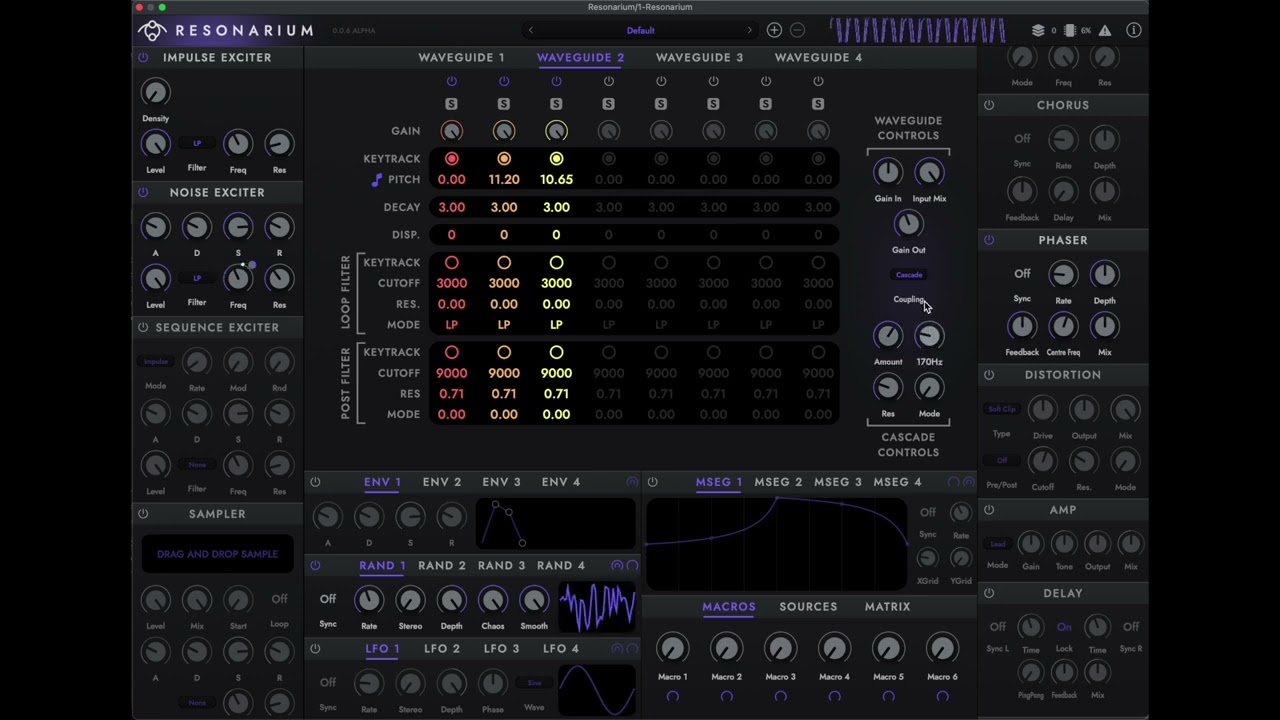Click the CPU chip icon
Viewport: 1280px width, 720px height.
[1070, 31]
